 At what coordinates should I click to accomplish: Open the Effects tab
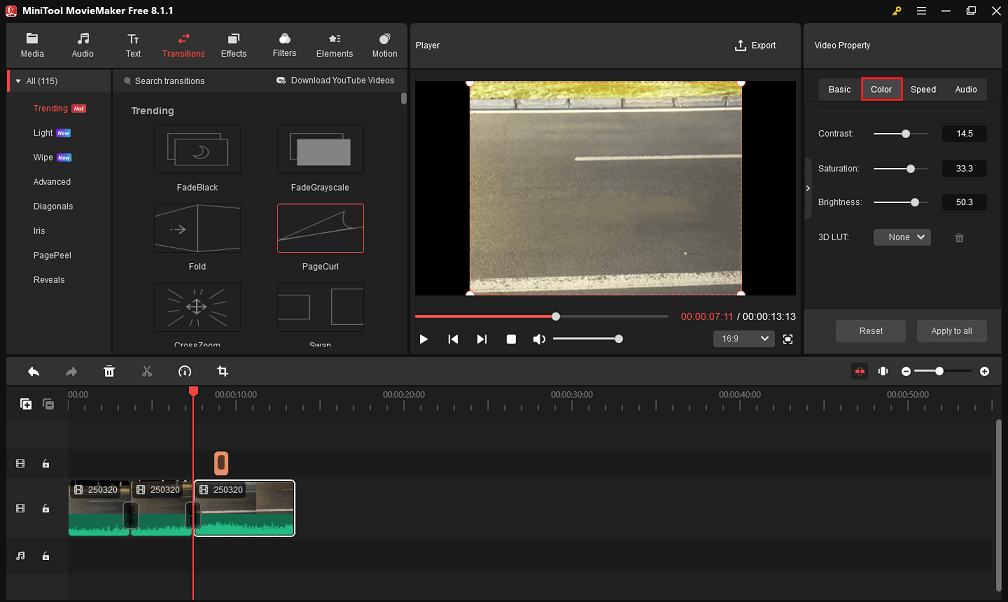[x=233, y=46]
